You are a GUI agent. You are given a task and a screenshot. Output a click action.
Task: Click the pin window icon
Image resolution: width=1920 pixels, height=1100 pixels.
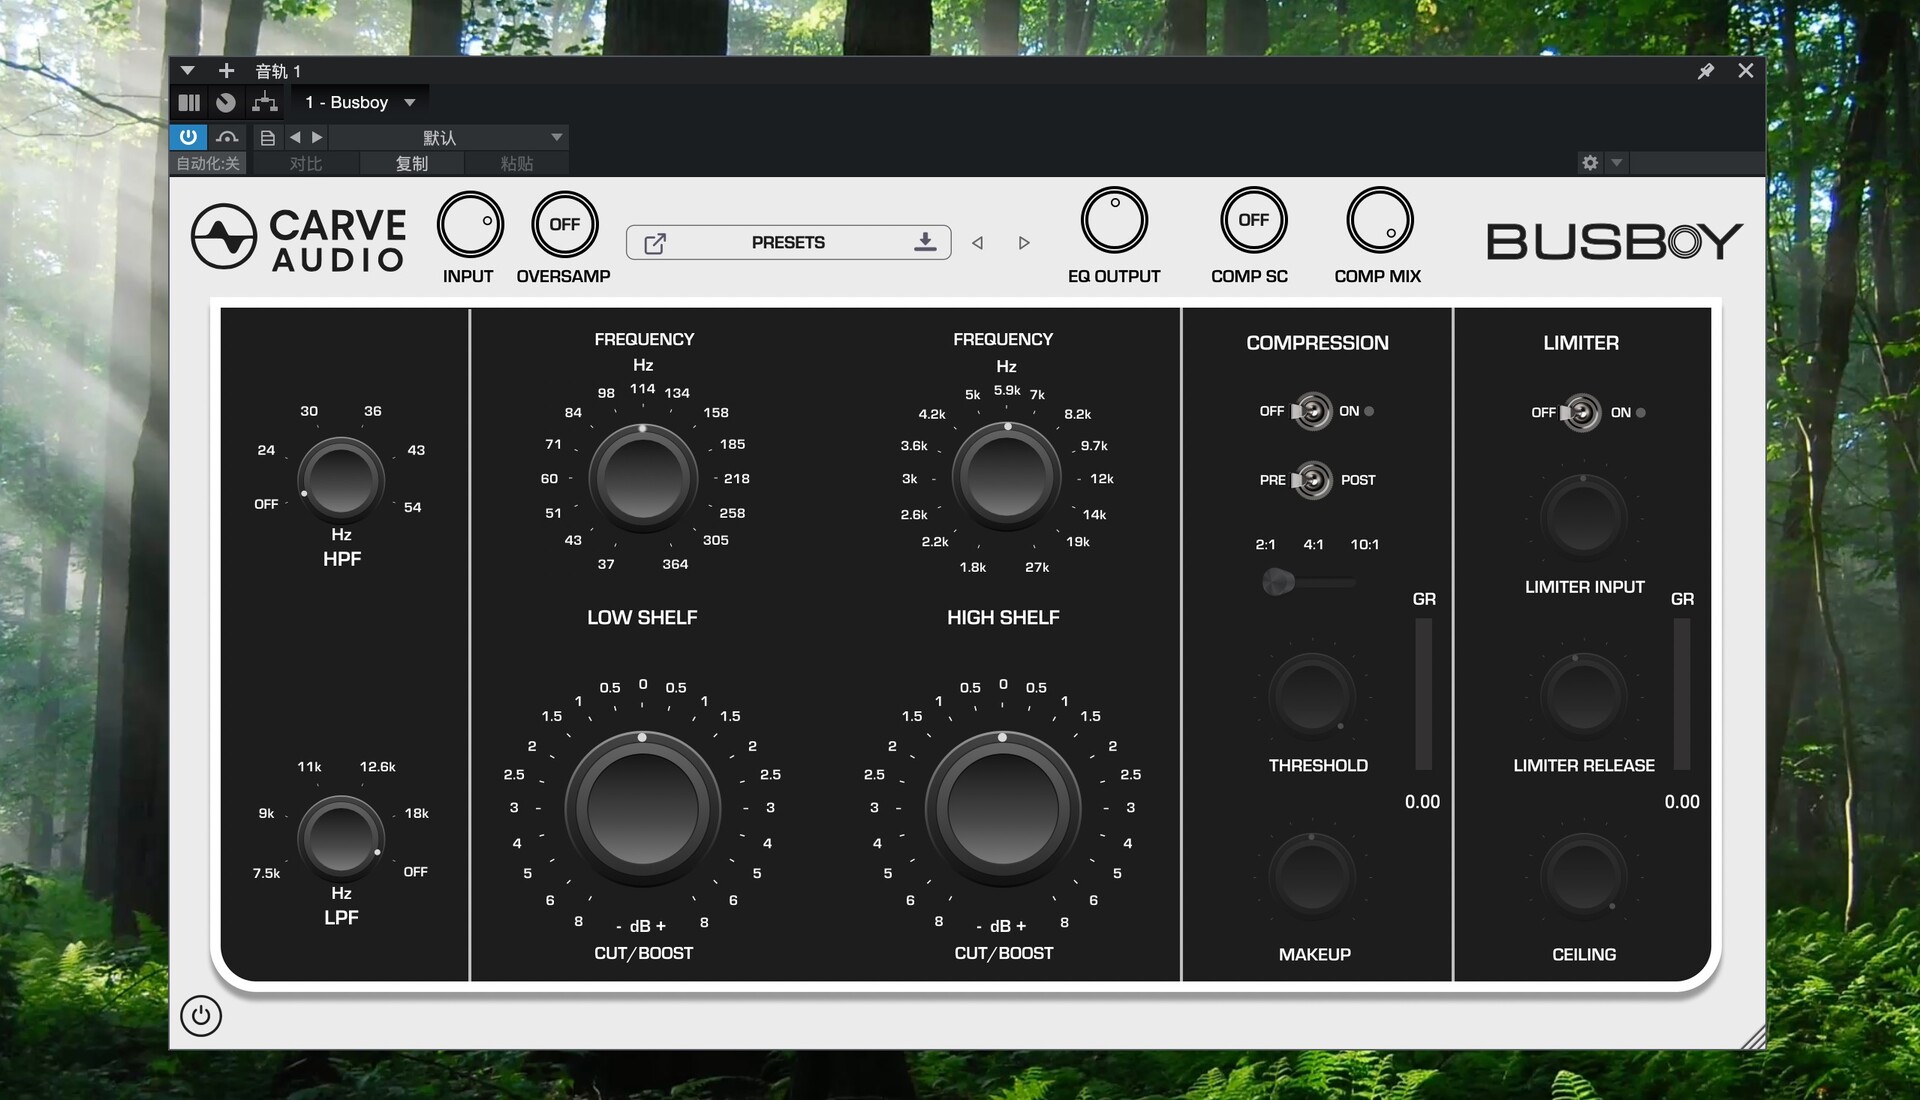pyautogui.click(x=1706, y=71)
